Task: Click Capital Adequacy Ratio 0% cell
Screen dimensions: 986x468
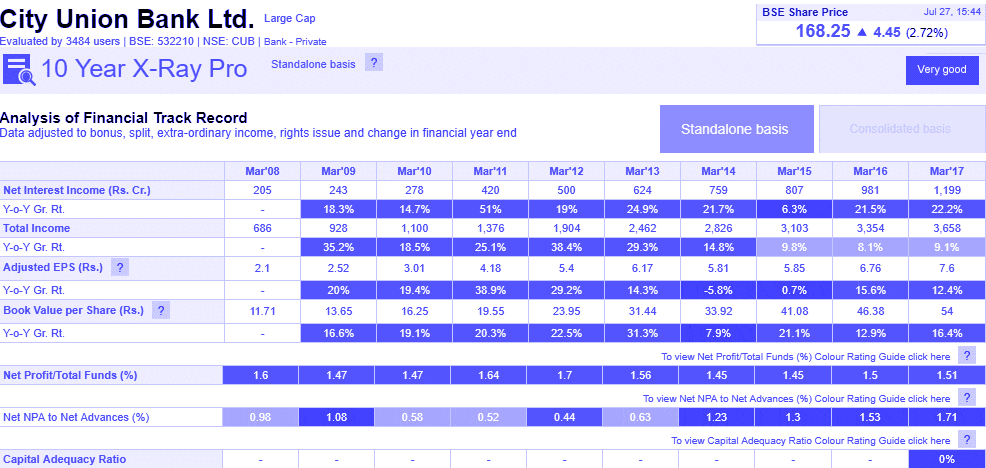Action: [x=946, y=459]
